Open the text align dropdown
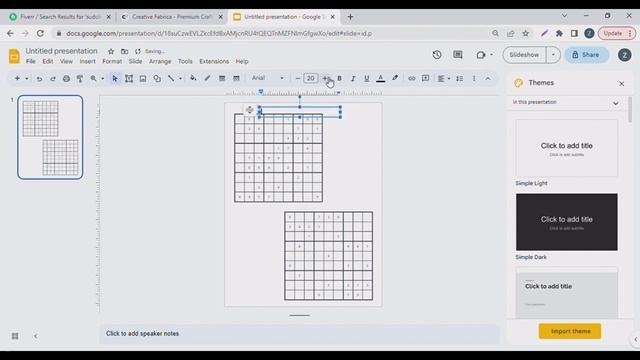This screenshot has height=360, width=640. [x=443, y=78]
